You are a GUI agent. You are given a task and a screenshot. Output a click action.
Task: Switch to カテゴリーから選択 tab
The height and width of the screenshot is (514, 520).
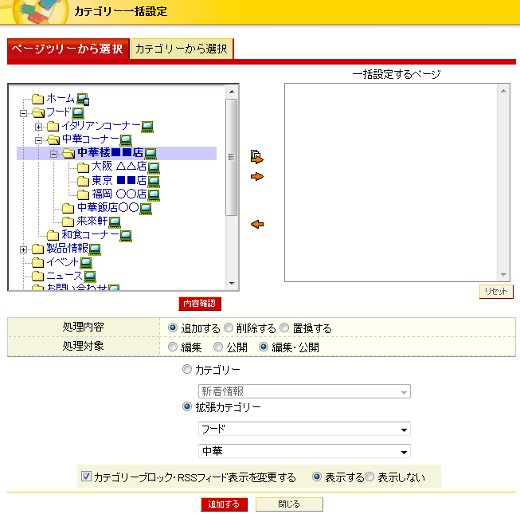(182, 49)
